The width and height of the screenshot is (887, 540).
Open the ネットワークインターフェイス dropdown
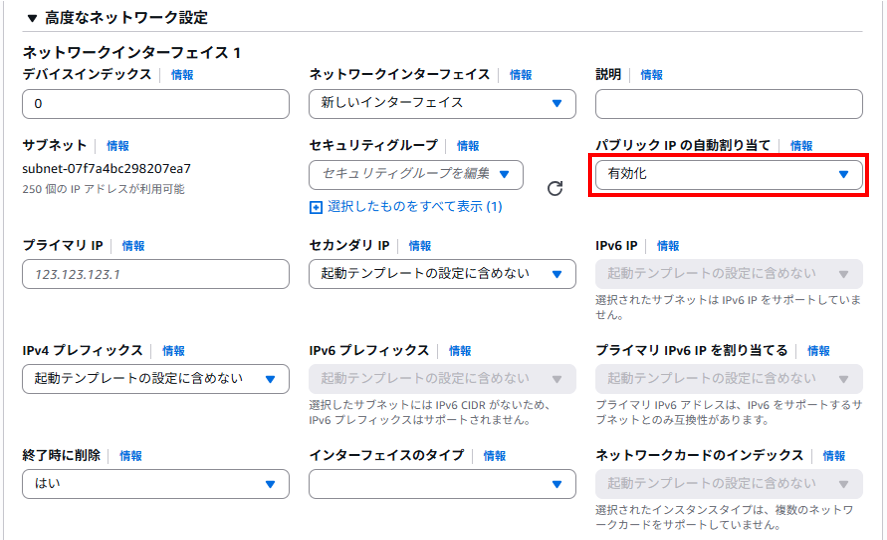pos(442,103)
